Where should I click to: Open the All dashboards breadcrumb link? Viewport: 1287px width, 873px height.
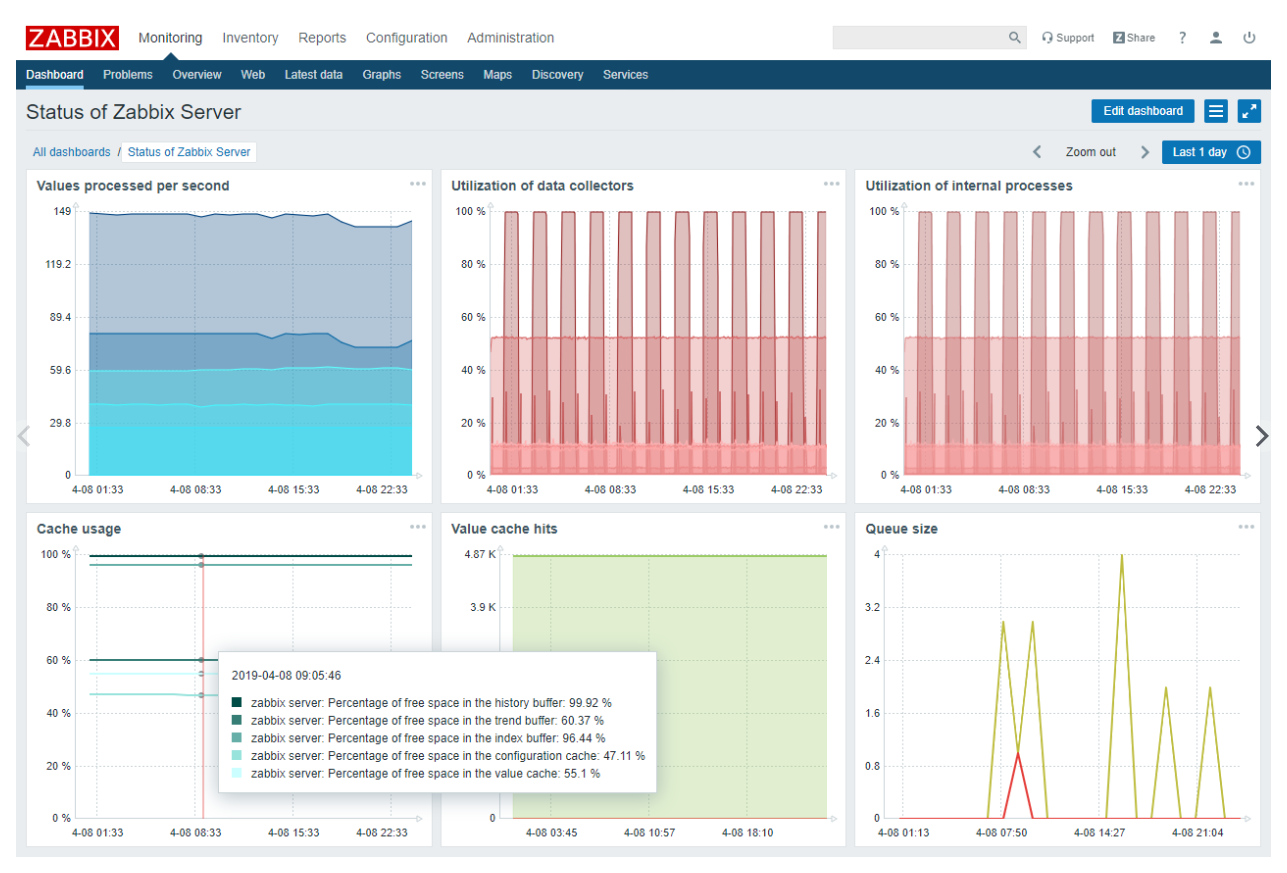(x=72, y=152)
